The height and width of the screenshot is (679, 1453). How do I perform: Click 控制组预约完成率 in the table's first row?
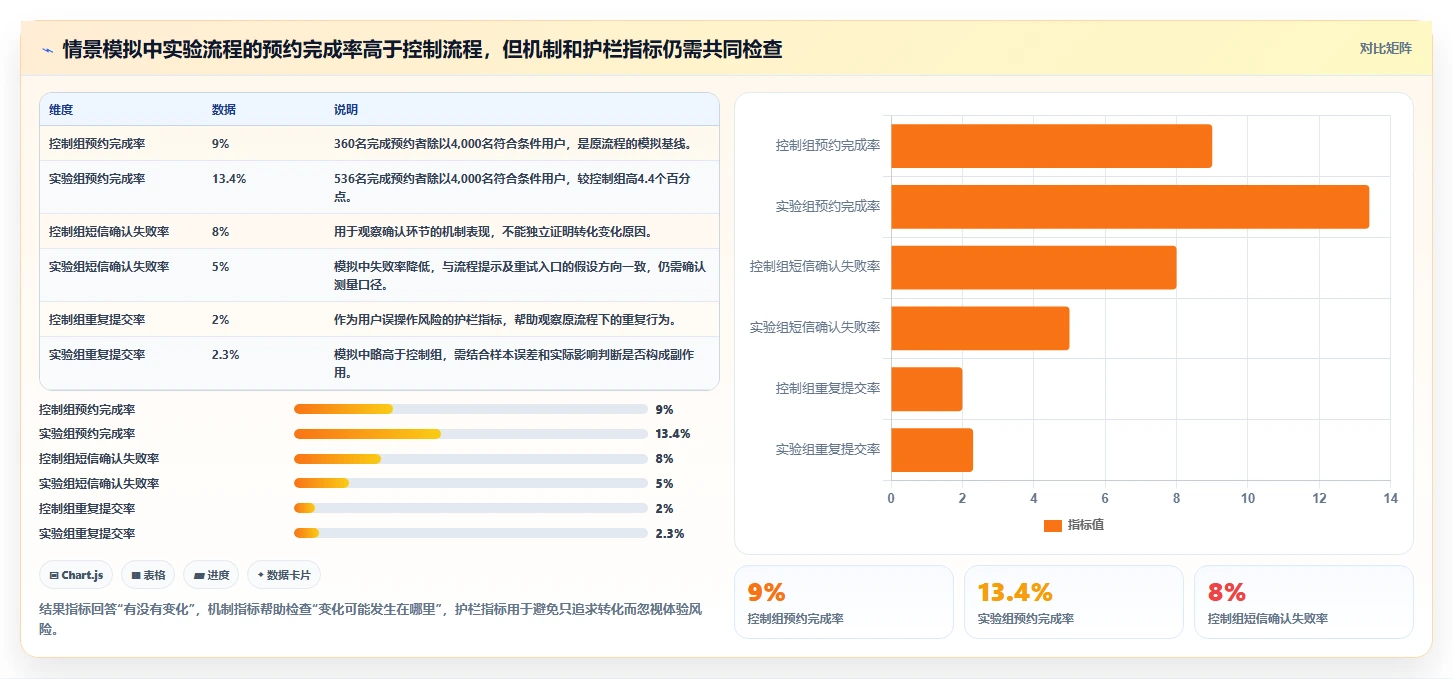(x=97, y=144)
